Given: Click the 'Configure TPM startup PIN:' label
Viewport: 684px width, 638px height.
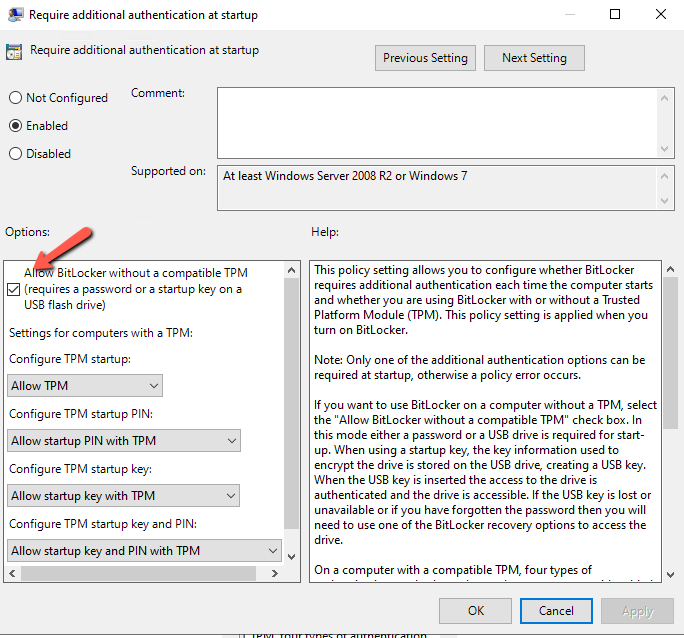Looking at the screenshot, I should click(x=81, y=413).
